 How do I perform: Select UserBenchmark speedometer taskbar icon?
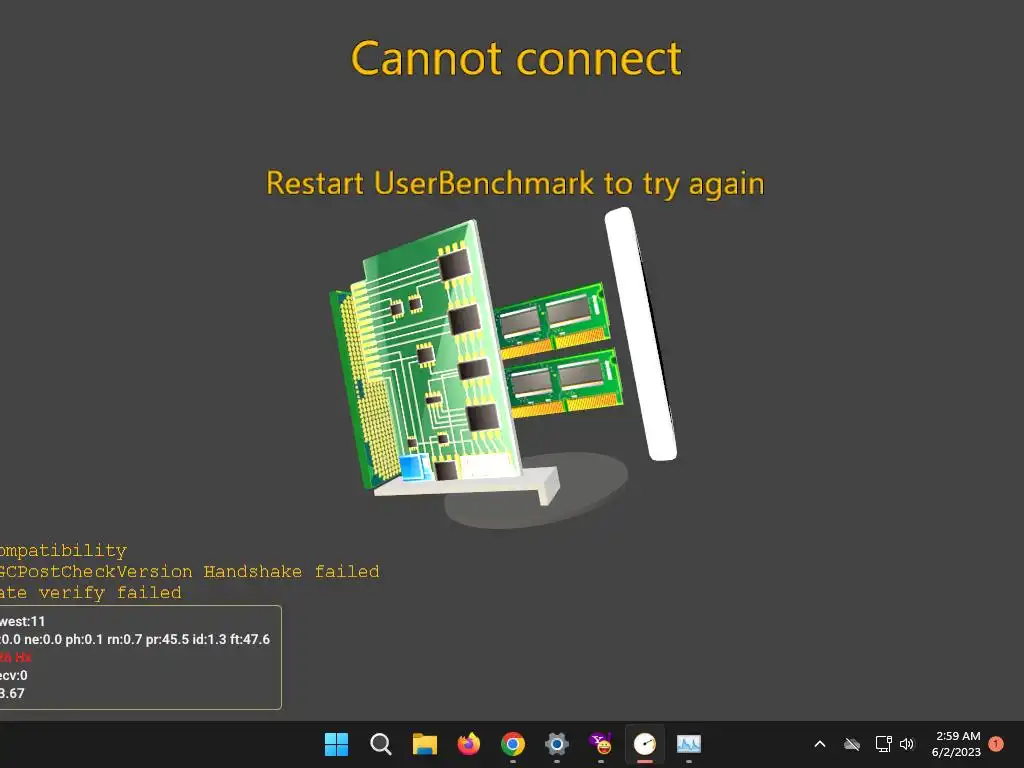[x=645, y=744]
